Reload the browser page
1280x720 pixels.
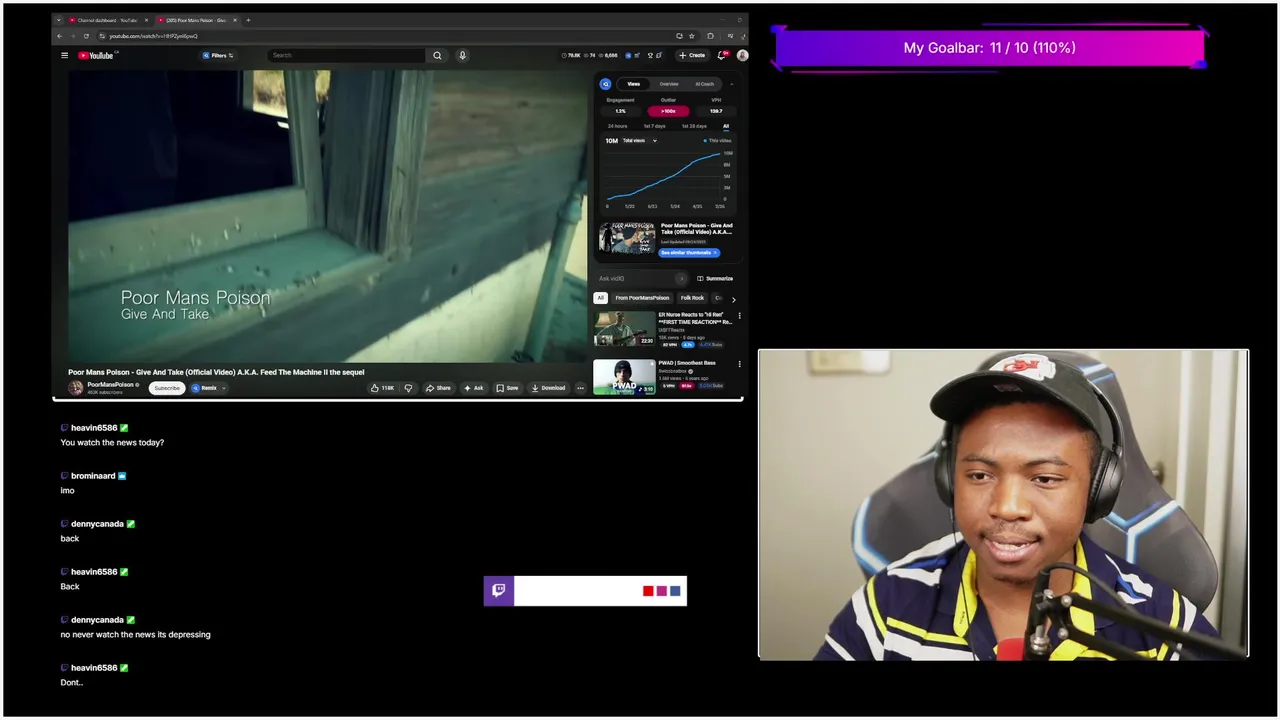pyautogui.click(x=86, y=36)
